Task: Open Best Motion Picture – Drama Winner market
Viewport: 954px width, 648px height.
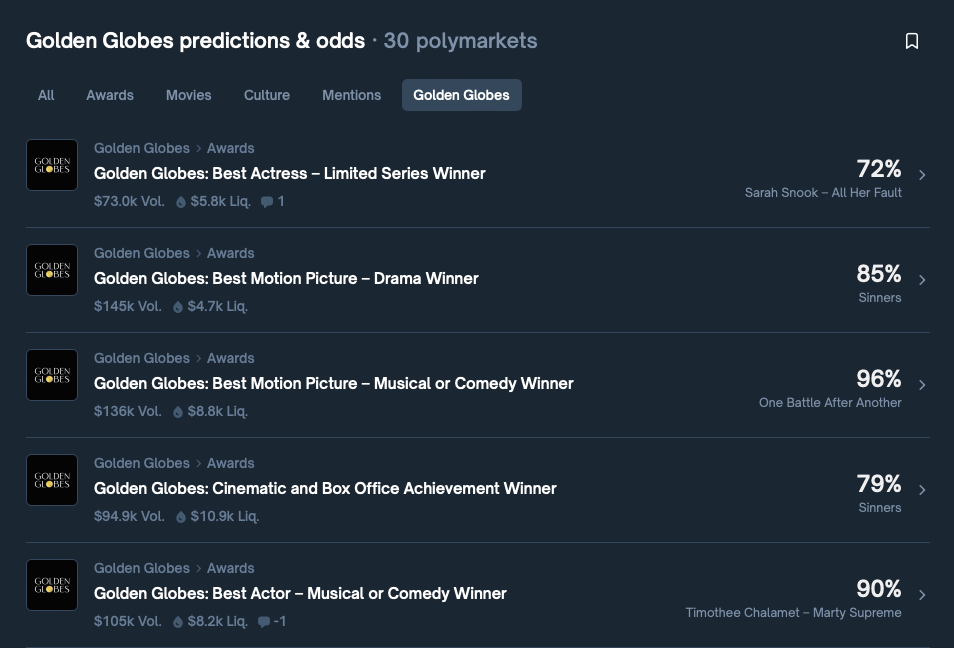Action: [x=286, y=278]
